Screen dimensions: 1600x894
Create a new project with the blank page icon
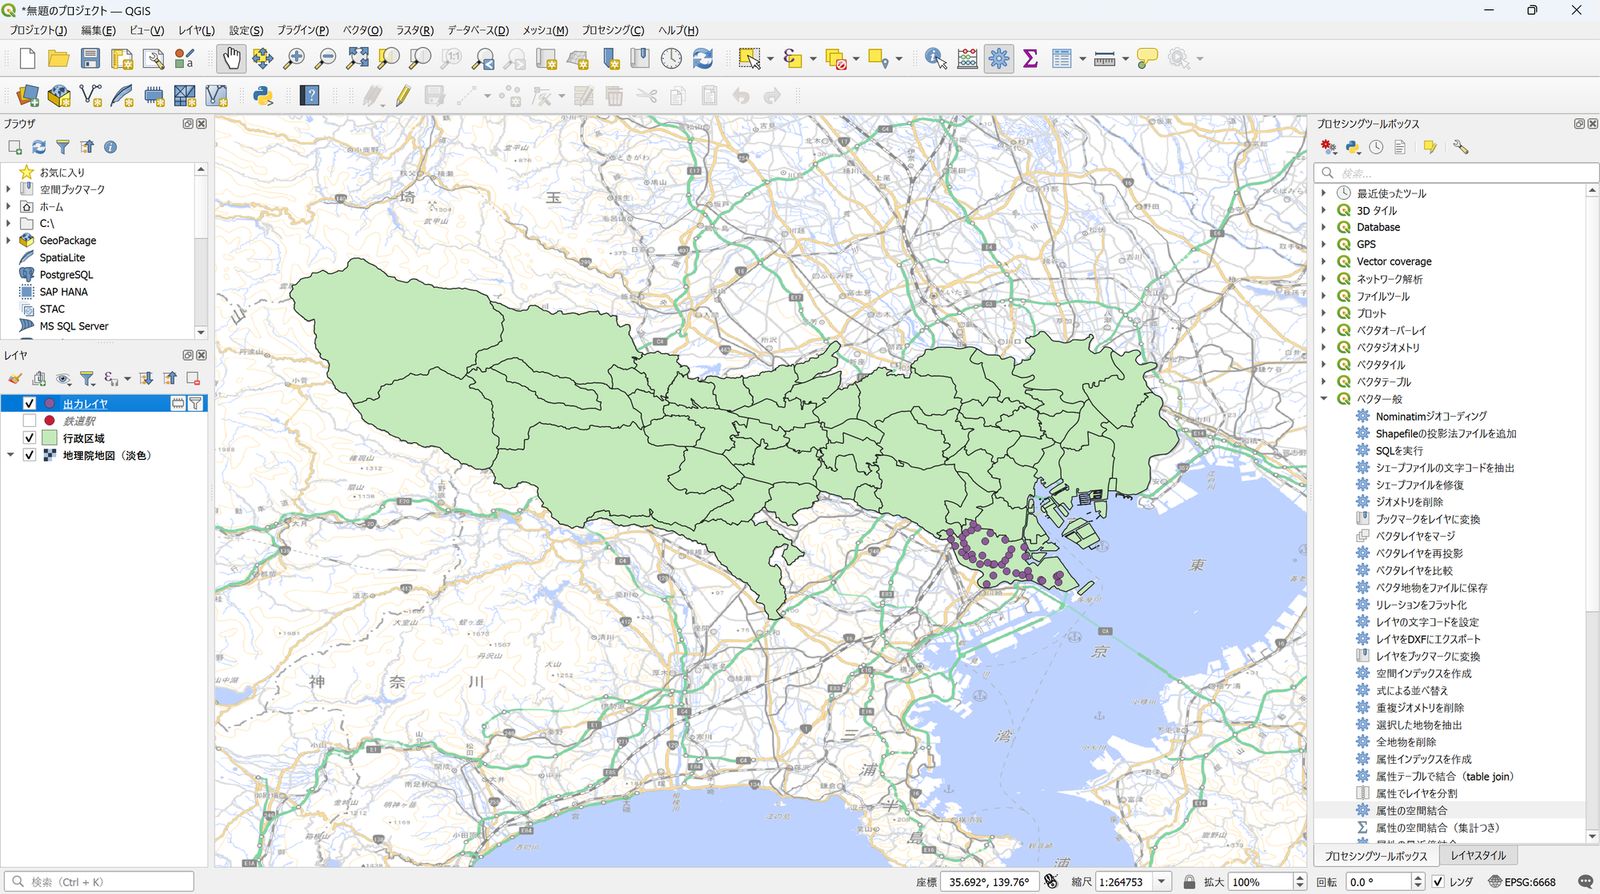tap(27, 59)
